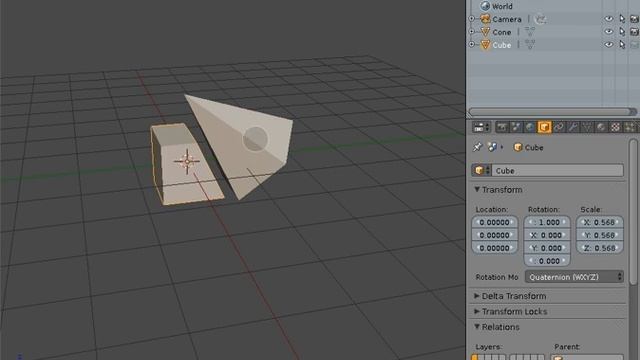Toggle Cone renderability icon in outliner
This screenshot has height=360, width=640.
(x=635, y=31)
